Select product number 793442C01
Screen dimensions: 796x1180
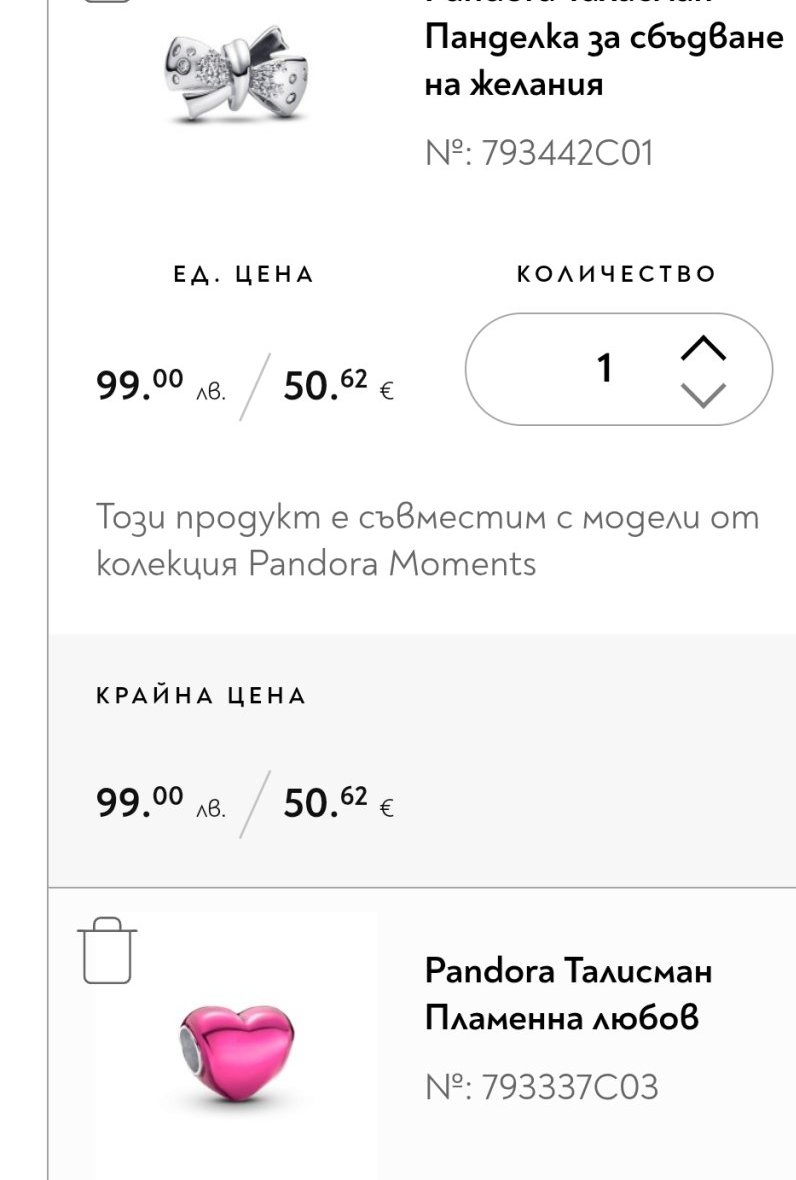tap(538, 153)
